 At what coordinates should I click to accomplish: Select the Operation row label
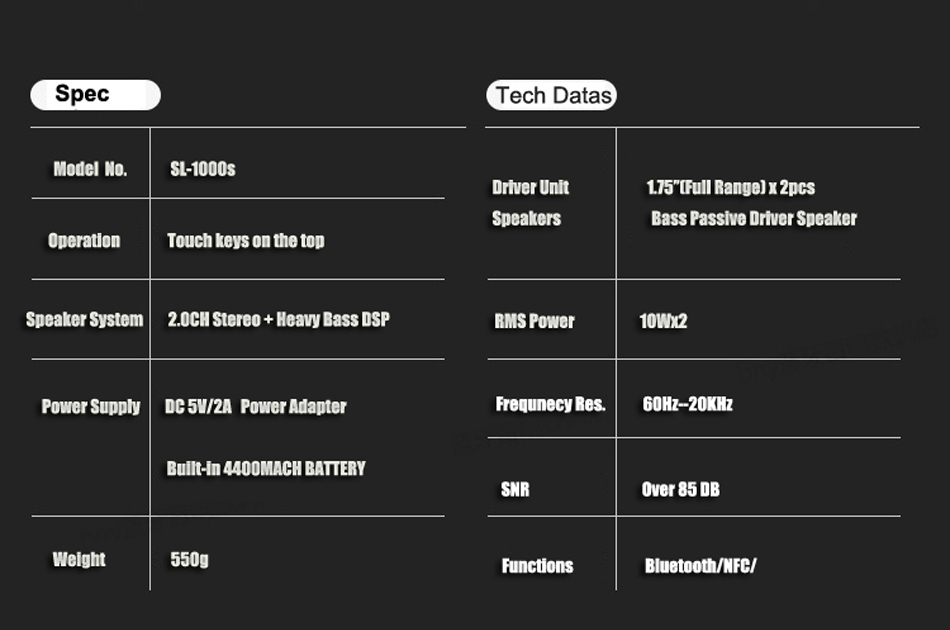click(x=84, y=240)
